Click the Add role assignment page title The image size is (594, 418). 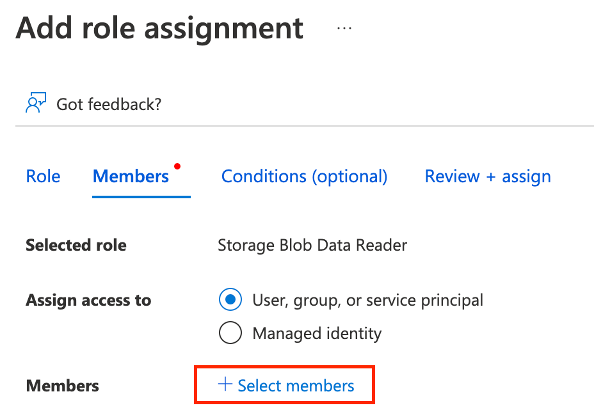[x=159, y=29]
